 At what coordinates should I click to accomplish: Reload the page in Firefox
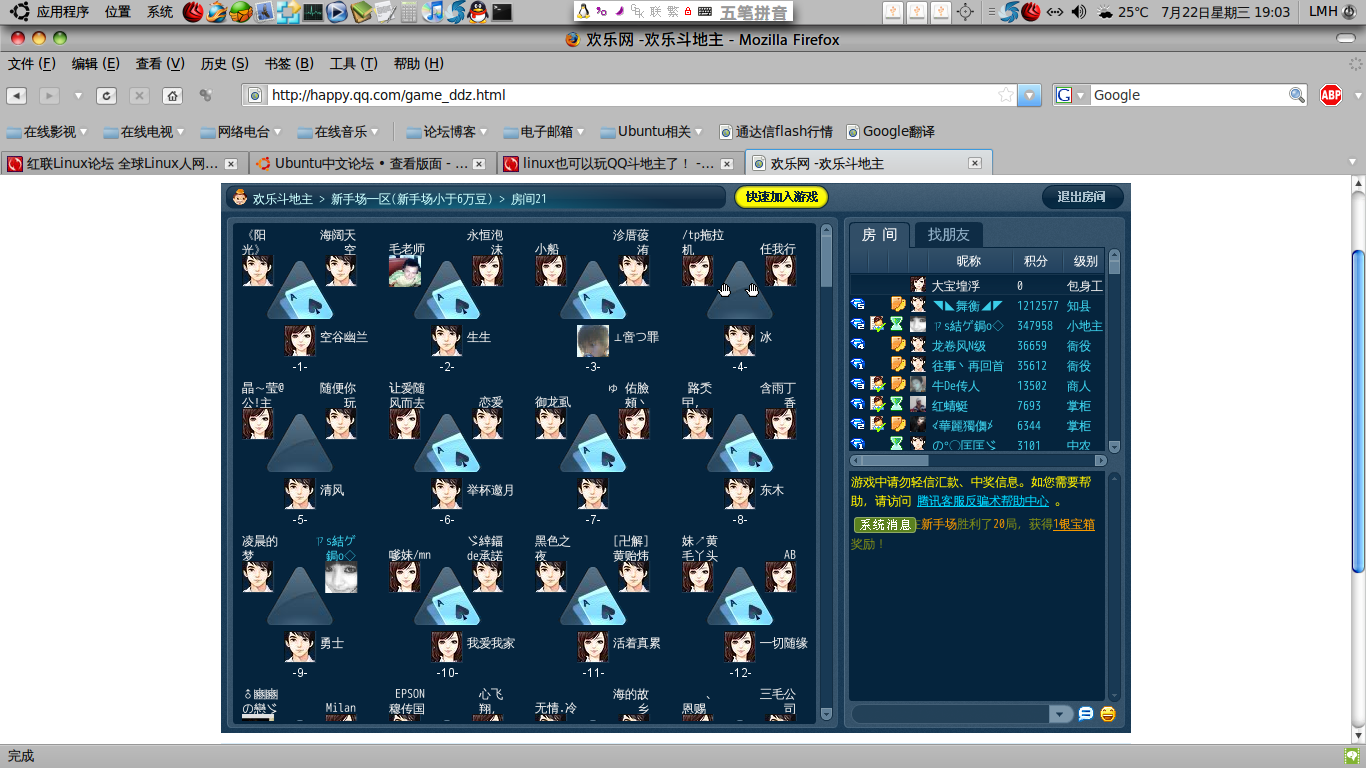106,96
